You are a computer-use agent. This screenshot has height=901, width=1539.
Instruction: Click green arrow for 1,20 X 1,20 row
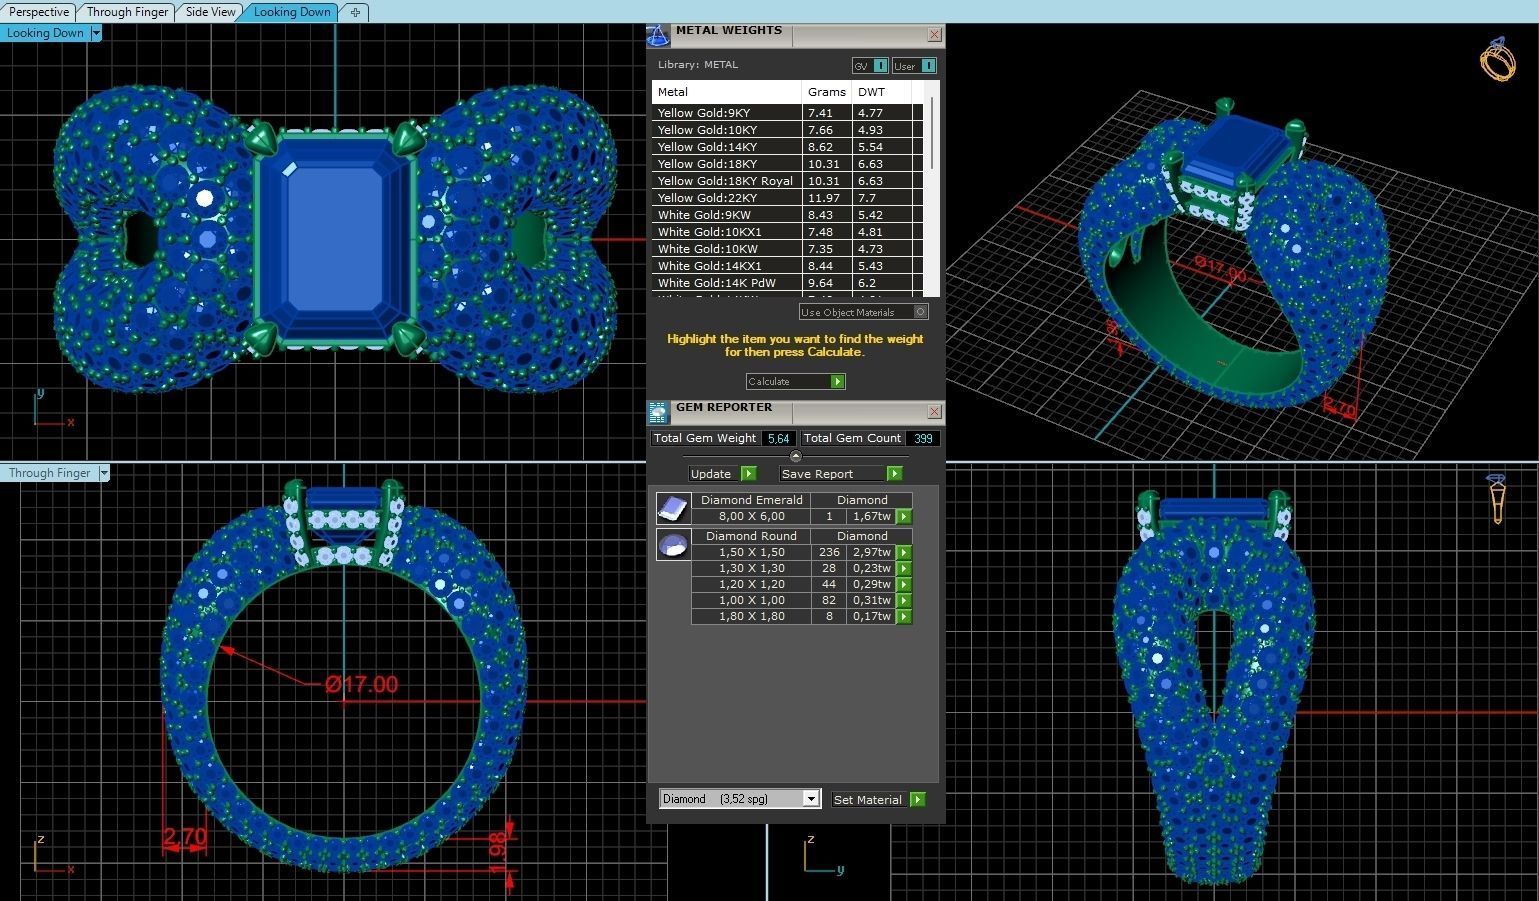pyautogui.click(x=904, y=585)
